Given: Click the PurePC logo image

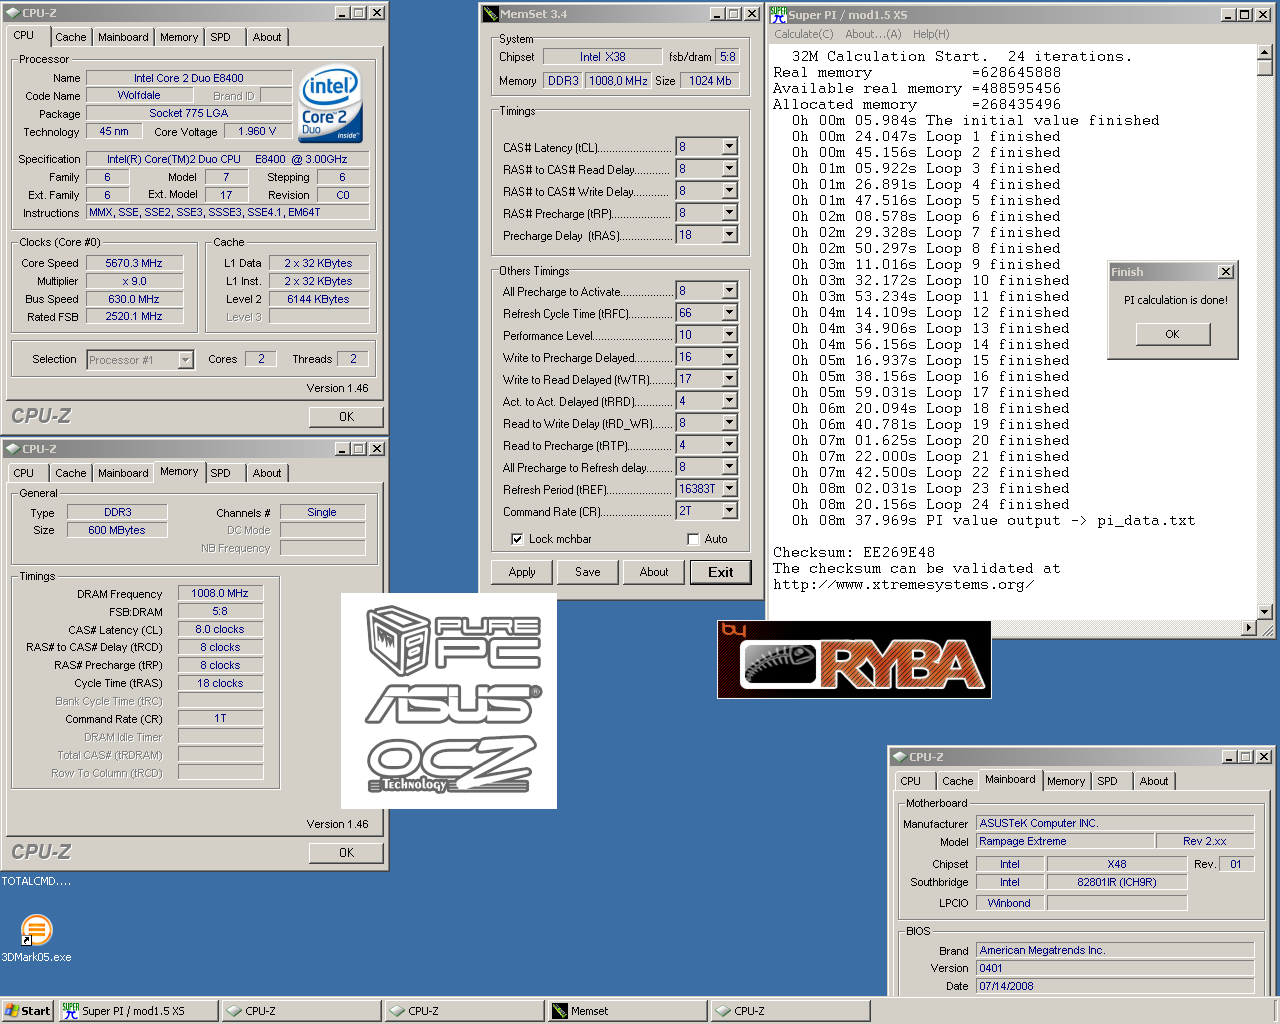Looking at the screenshot, I should [453, 640].
